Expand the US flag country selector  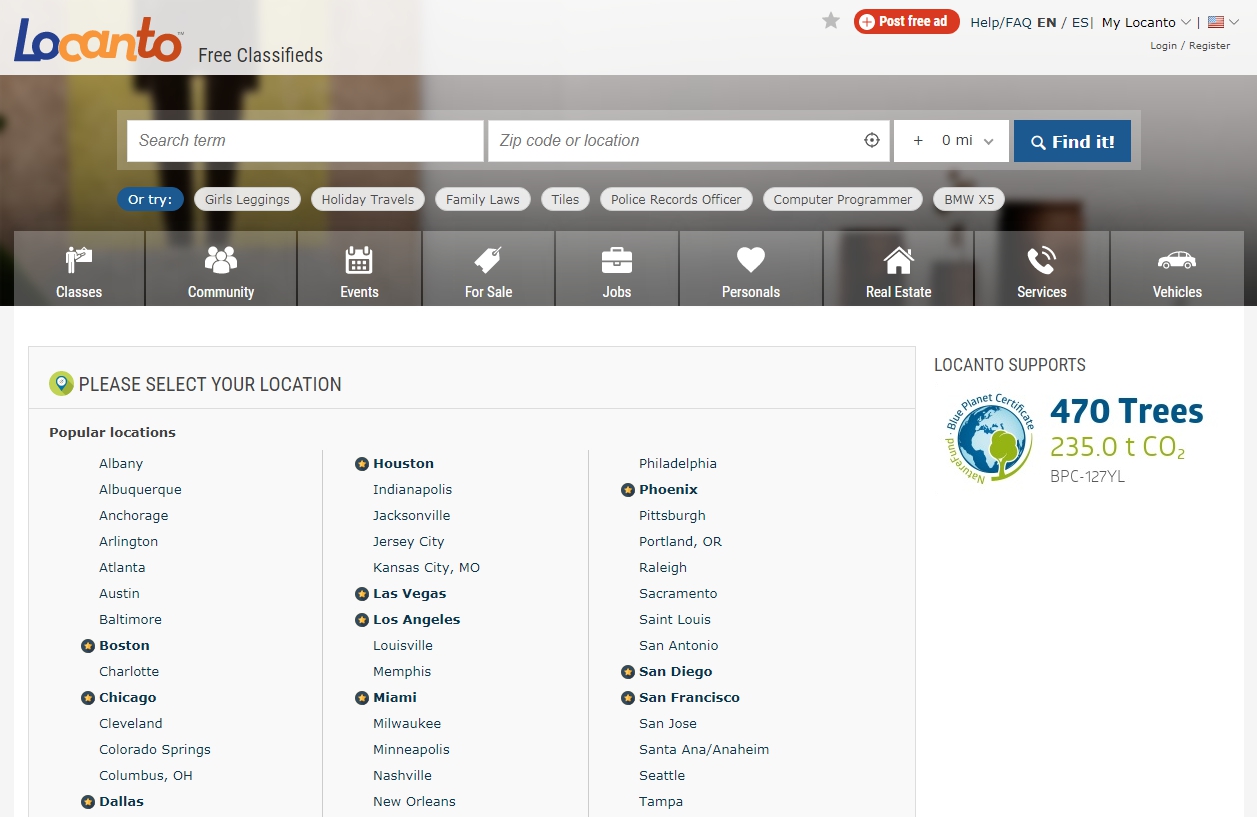click(1222, 22)
